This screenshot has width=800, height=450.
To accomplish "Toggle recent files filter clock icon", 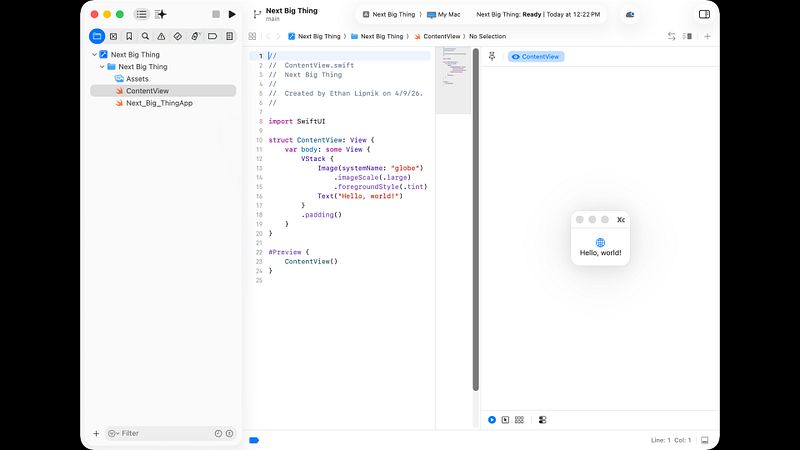I will tap(218, 433).
